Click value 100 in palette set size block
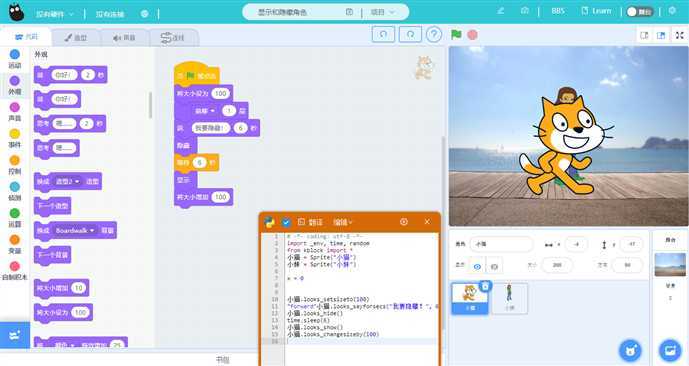 [80, 313]
